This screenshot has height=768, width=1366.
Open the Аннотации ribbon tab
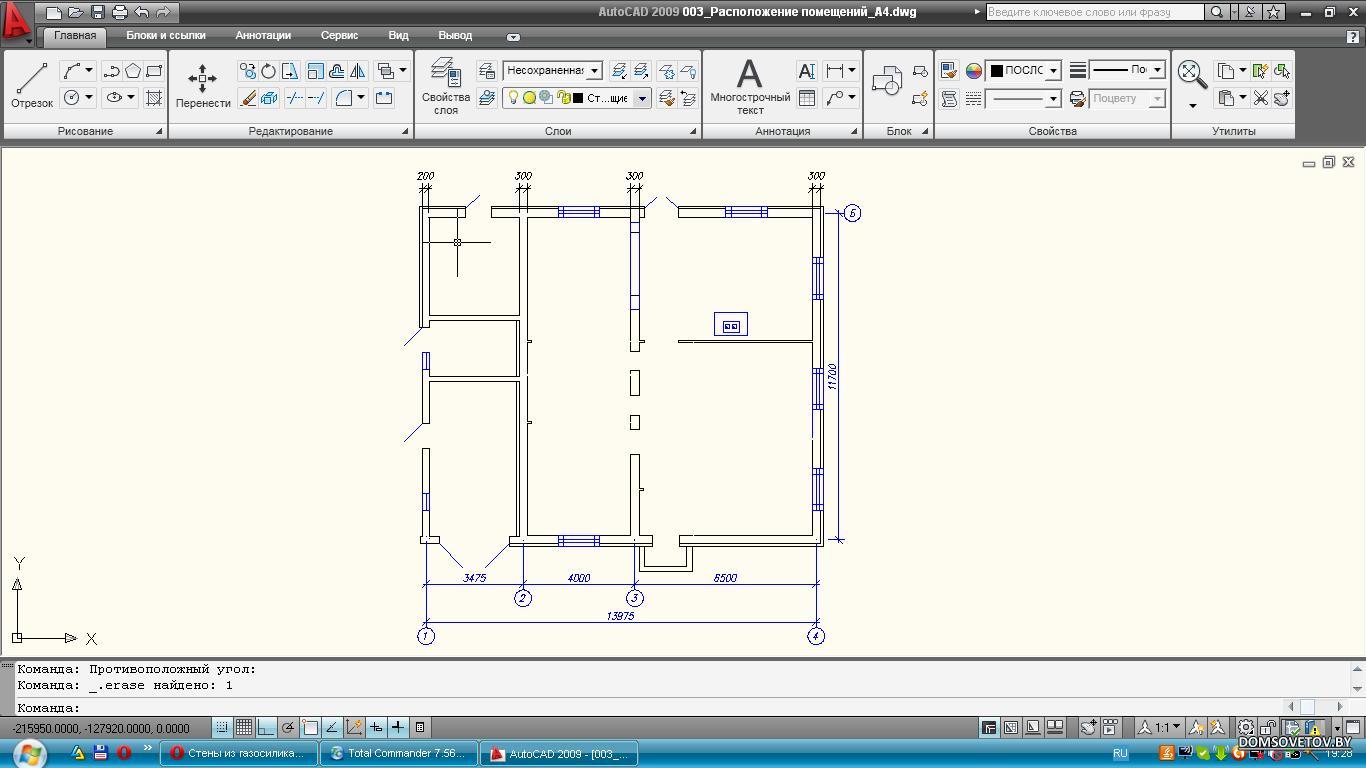tap(263, 35)
